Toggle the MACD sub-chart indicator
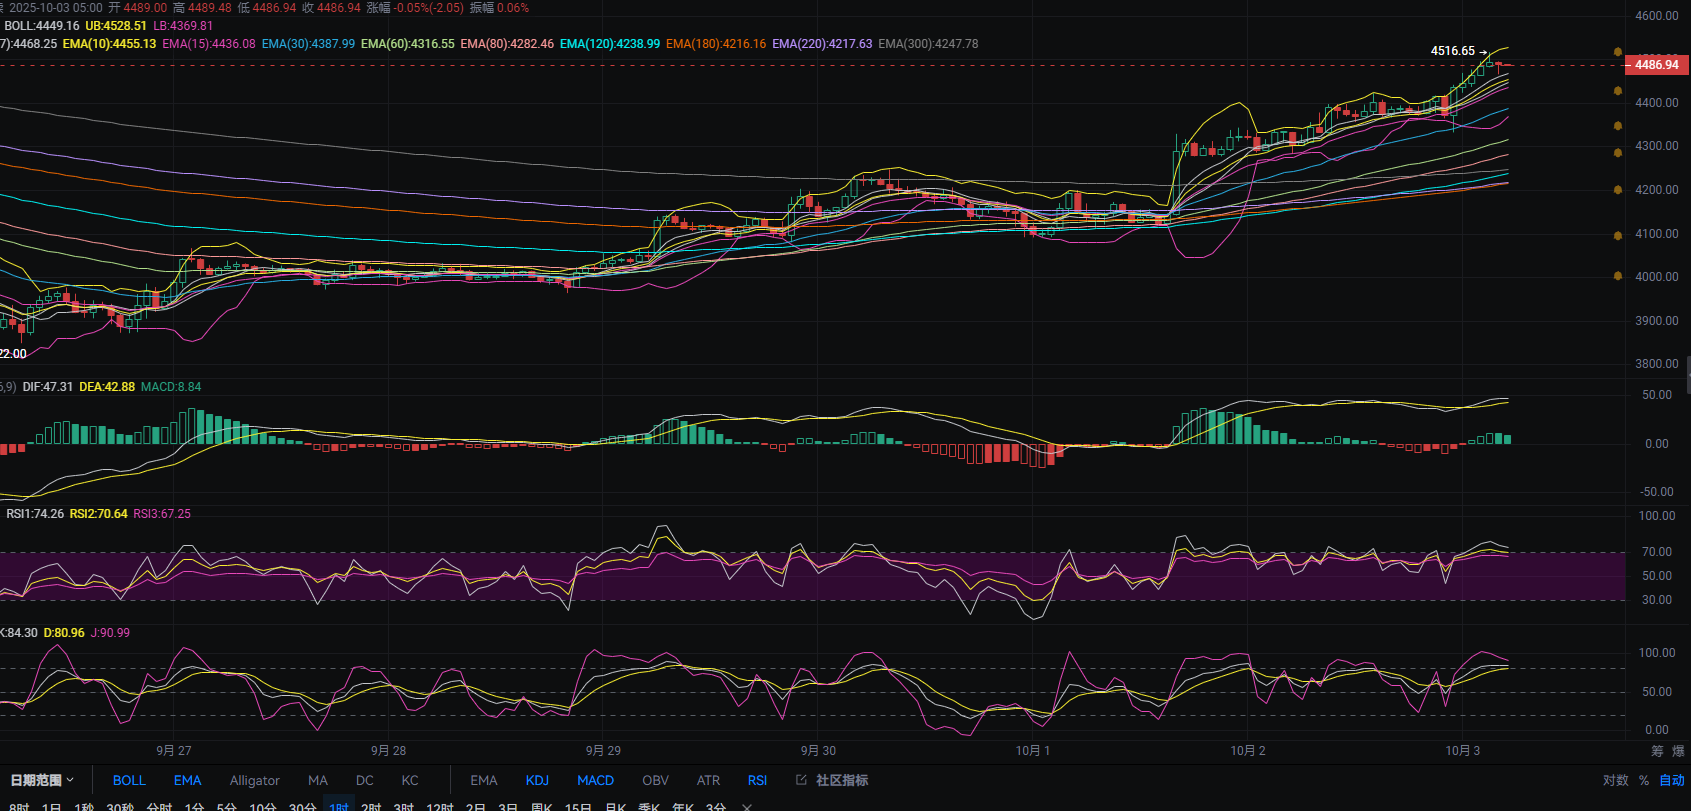1691x811 pixels. pyautogui.click(x=595, y=780)
